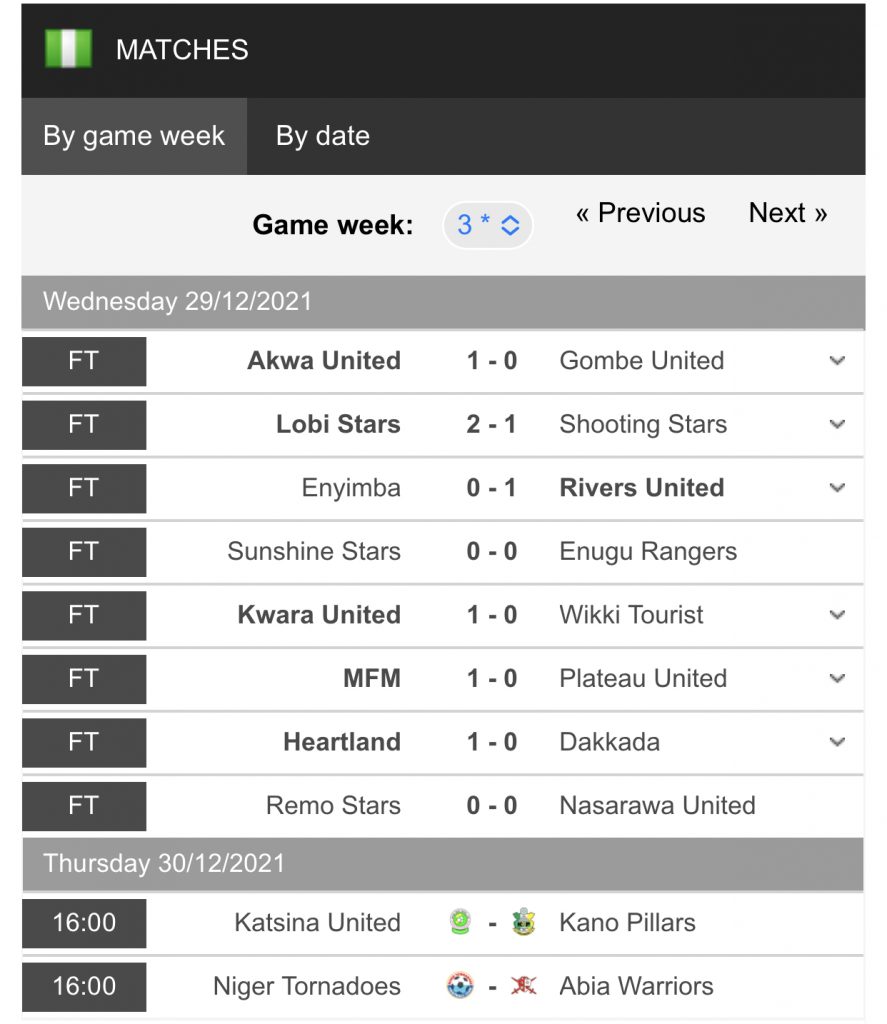
Task: Open the Sunshine Stars team link
Action: pyautogui.click(x=314, y=551)
